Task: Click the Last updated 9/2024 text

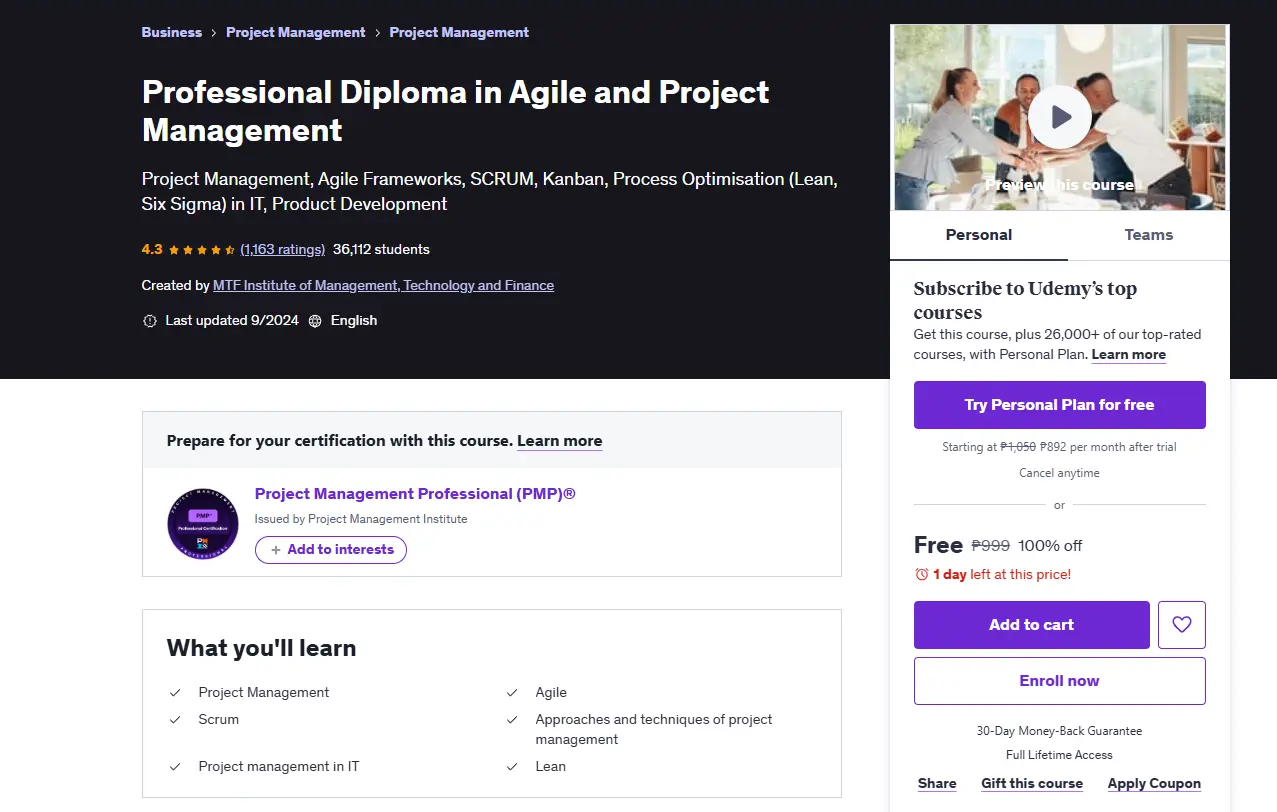Action: click(232, 320)
